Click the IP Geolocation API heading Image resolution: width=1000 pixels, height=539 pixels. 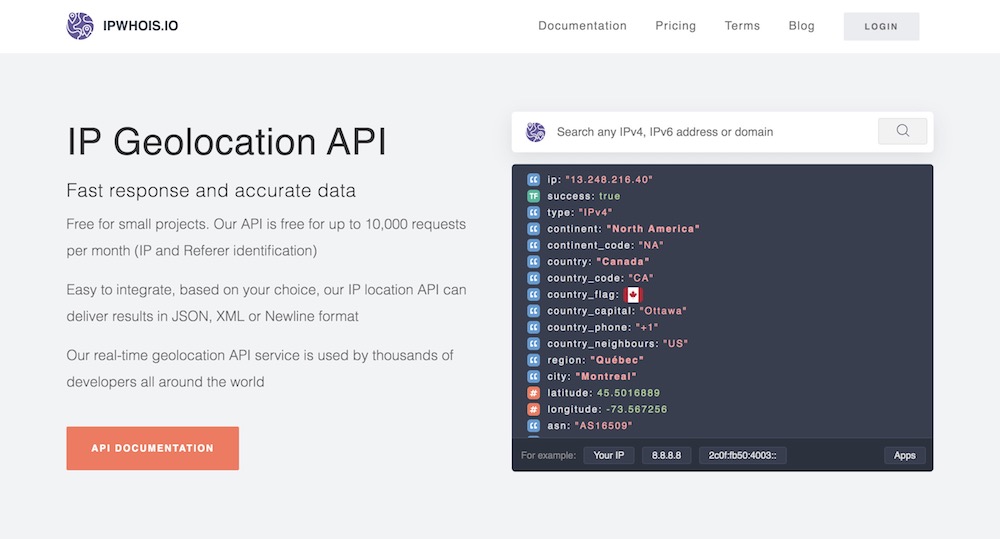point(226,142)
